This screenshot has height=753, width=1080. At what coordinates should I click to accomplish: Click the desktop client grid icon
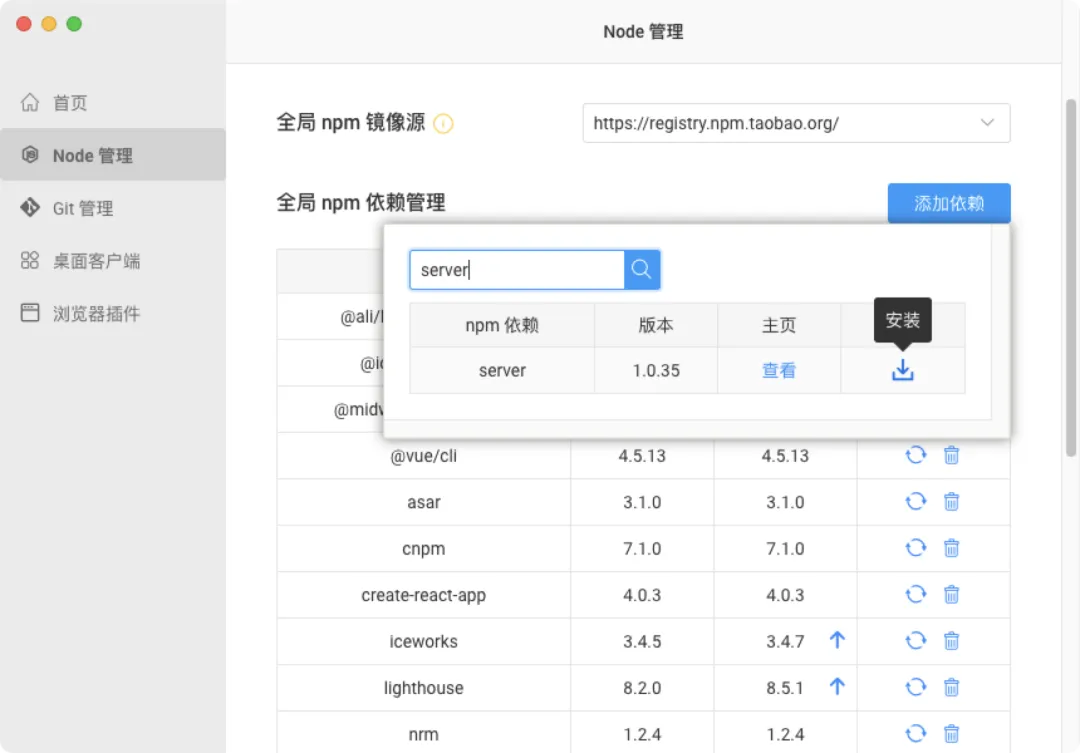[x=30, y=260]
